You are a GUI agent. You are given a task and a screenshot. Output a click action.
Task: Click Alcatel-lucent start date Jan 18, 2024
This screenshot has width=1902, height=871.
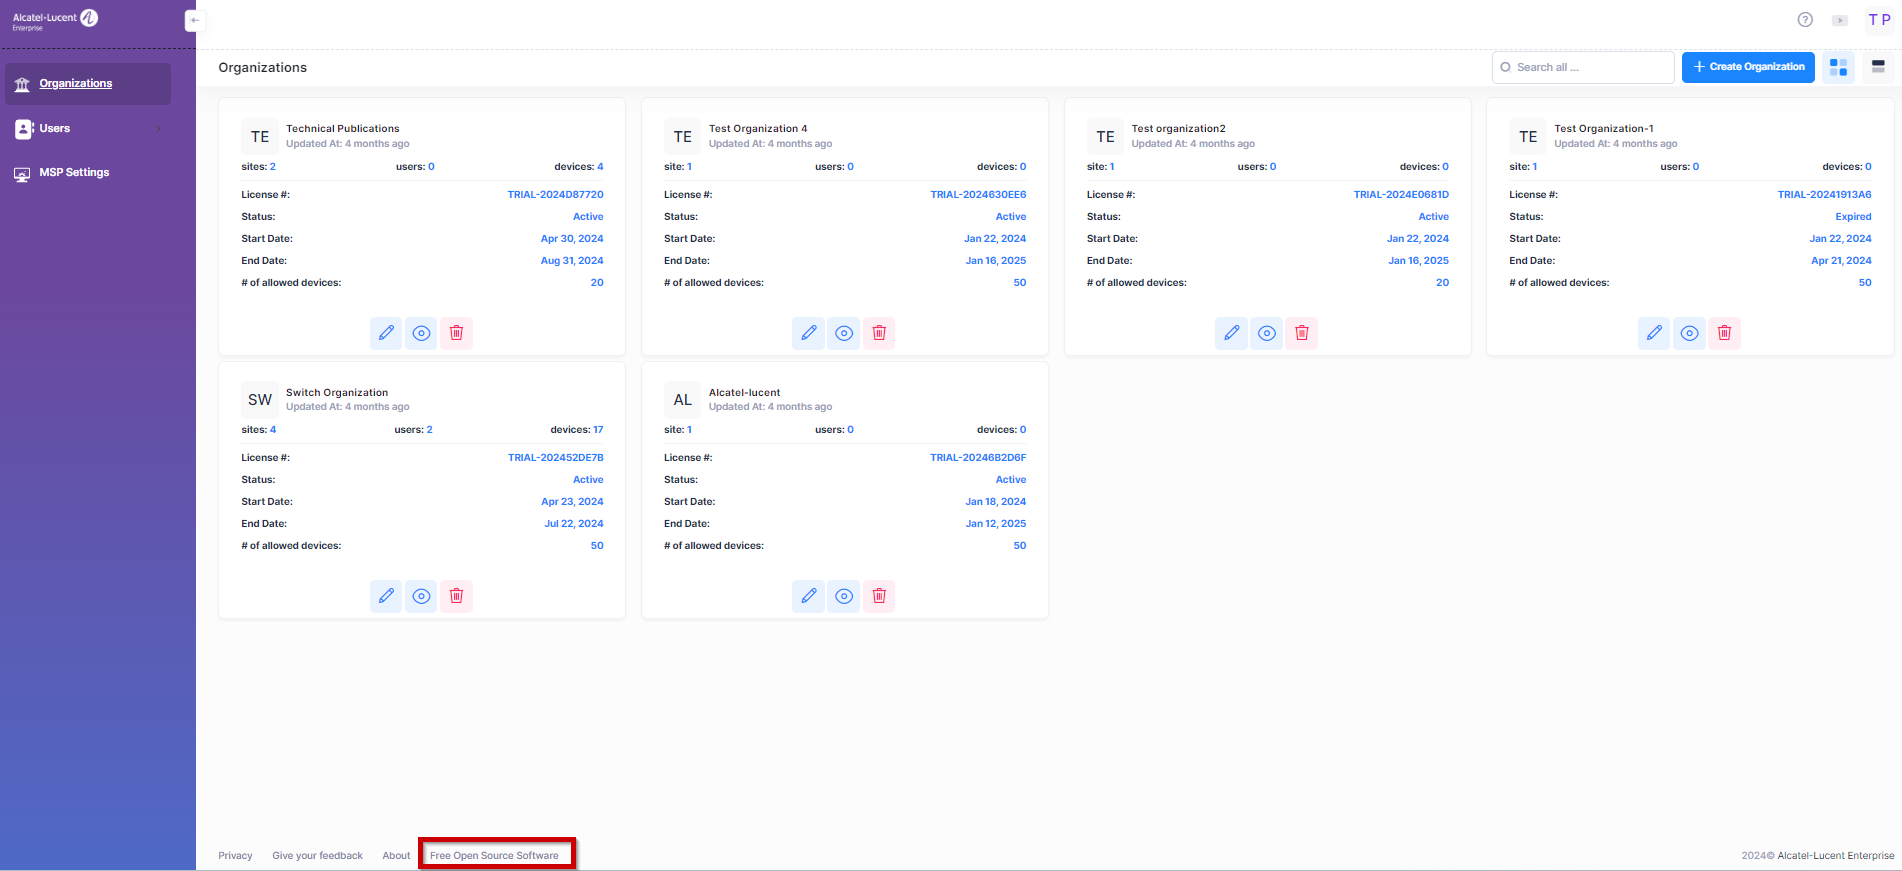[995, 502]
